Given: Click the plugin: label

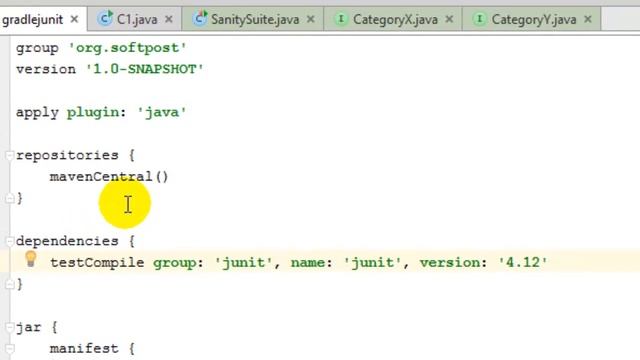Looking at the screenshot, I should pos(97,112).
